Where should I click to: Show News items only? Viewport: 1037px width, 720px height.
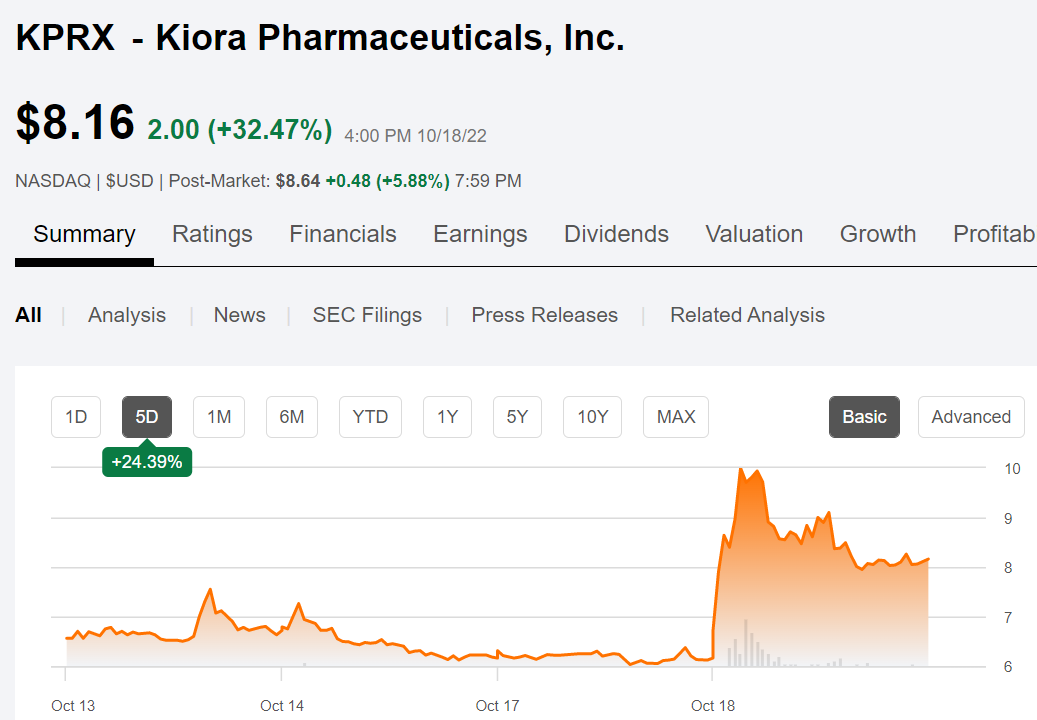point(240,315)
